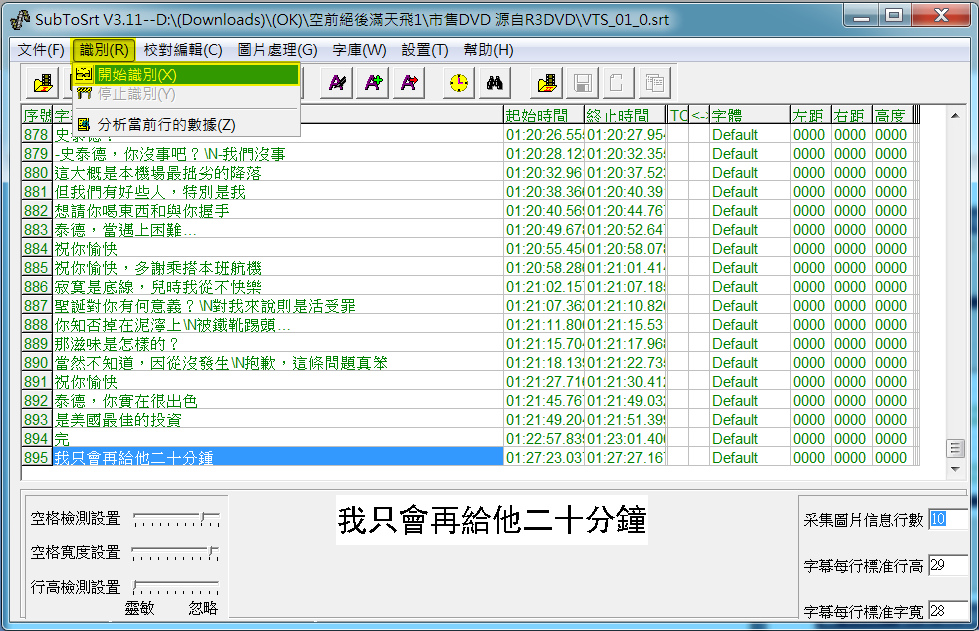
Task: Click the 采集圖片信息行數 input field
Action: pyautogui.click(x=947, y=519)
